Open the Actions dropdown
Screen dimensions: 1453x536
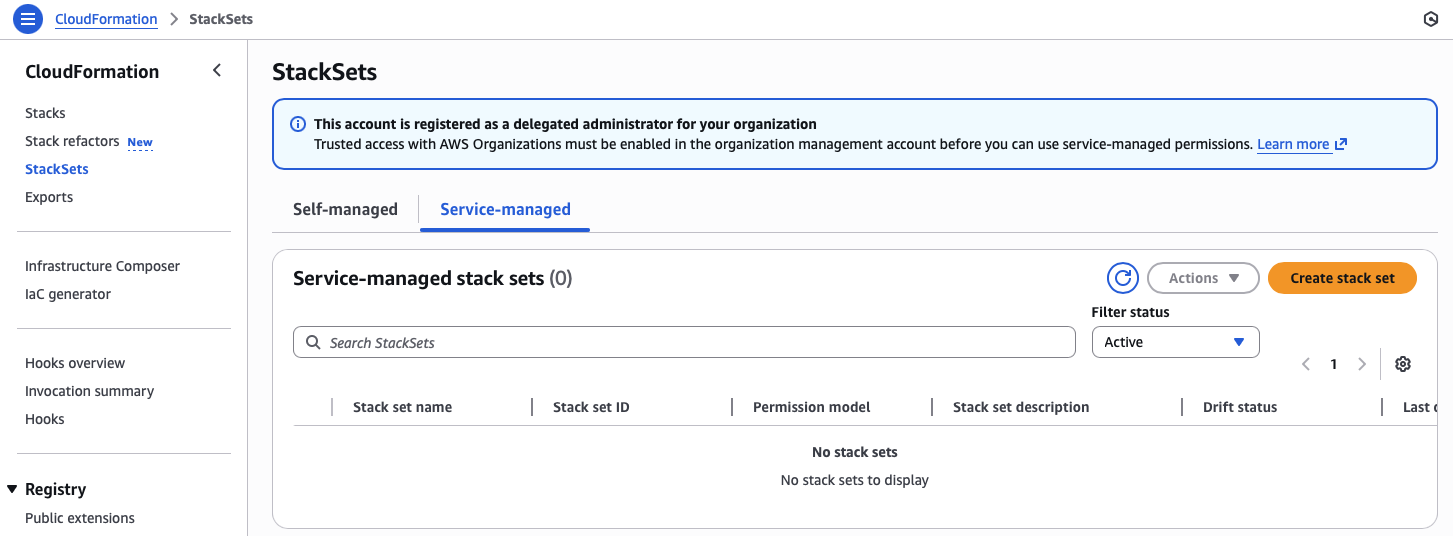tap(1203, 278)
